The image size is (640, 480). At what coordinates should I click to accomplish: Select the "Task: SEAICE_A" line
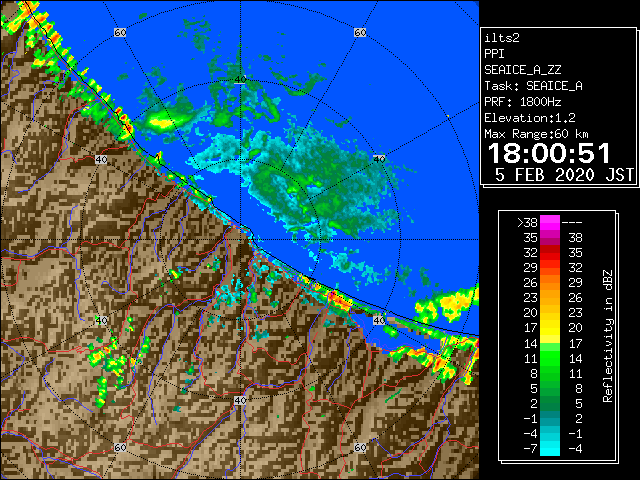pos(533,86)
